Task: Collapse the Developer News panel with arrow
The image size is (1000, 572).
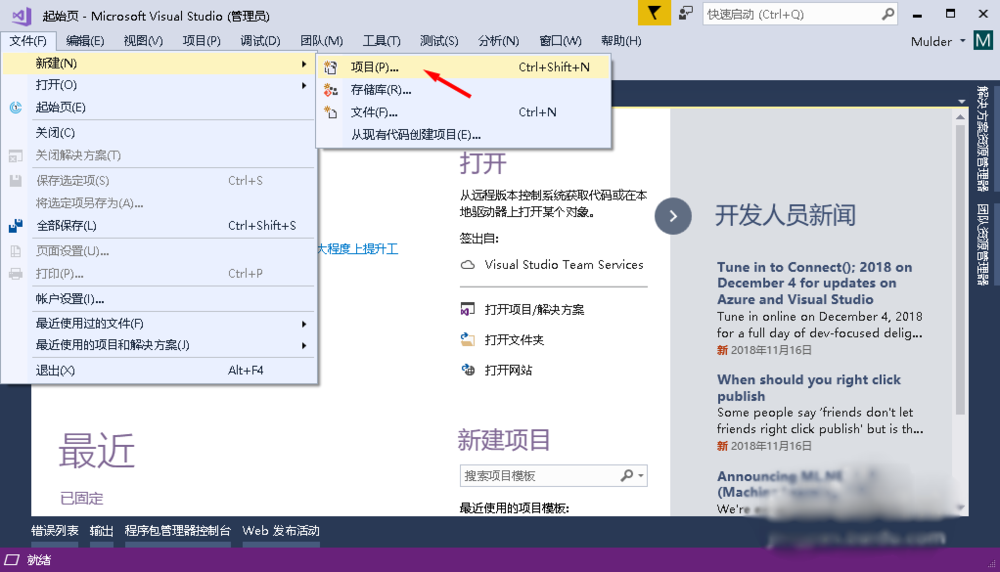Action: [673, 215]
